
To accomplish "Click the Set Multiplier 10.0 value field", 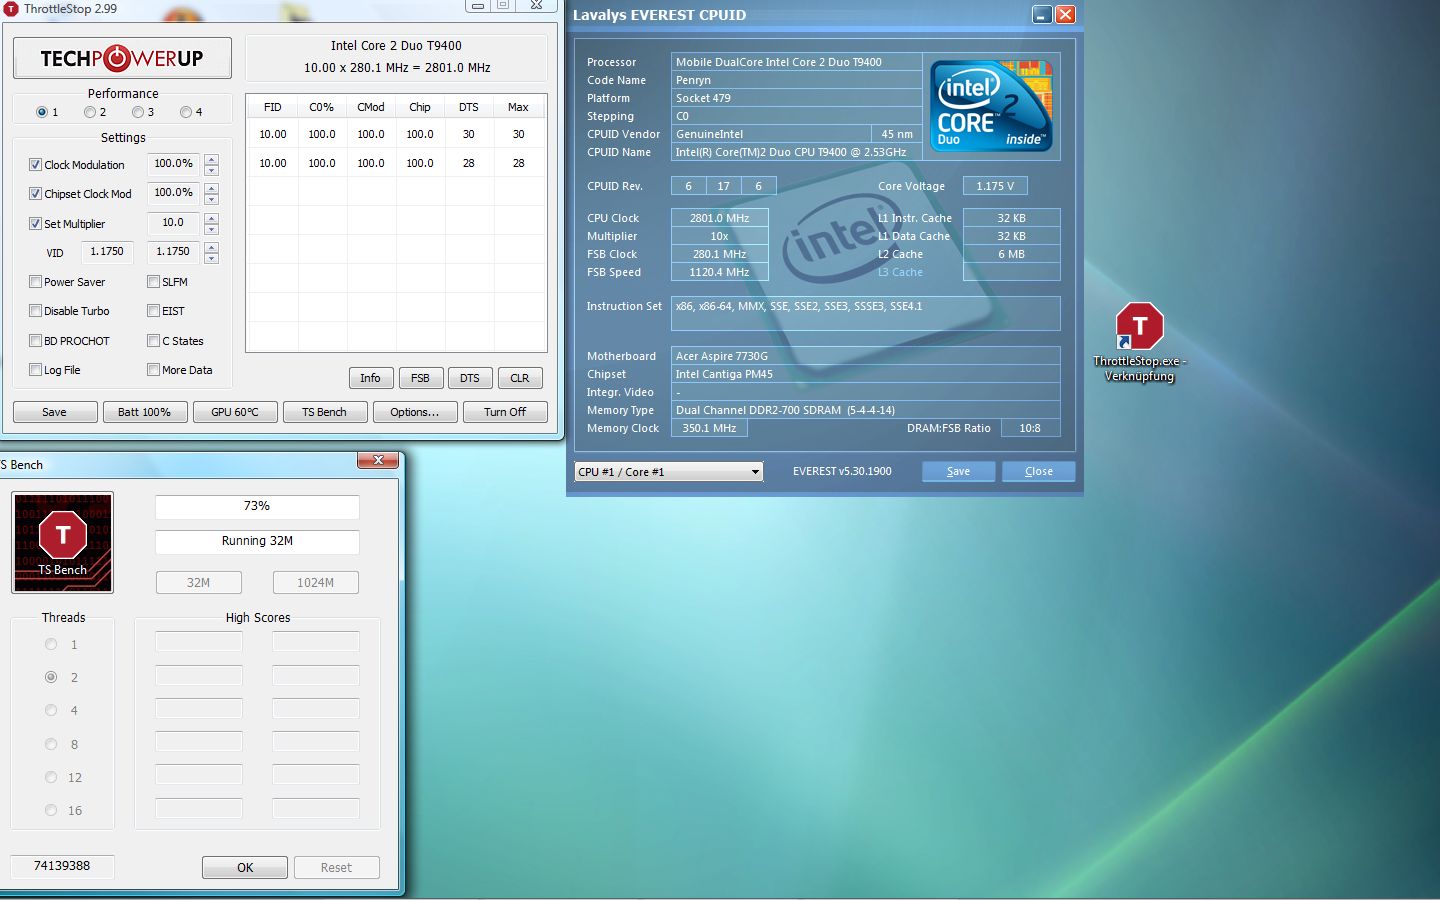I will (174, 223).
